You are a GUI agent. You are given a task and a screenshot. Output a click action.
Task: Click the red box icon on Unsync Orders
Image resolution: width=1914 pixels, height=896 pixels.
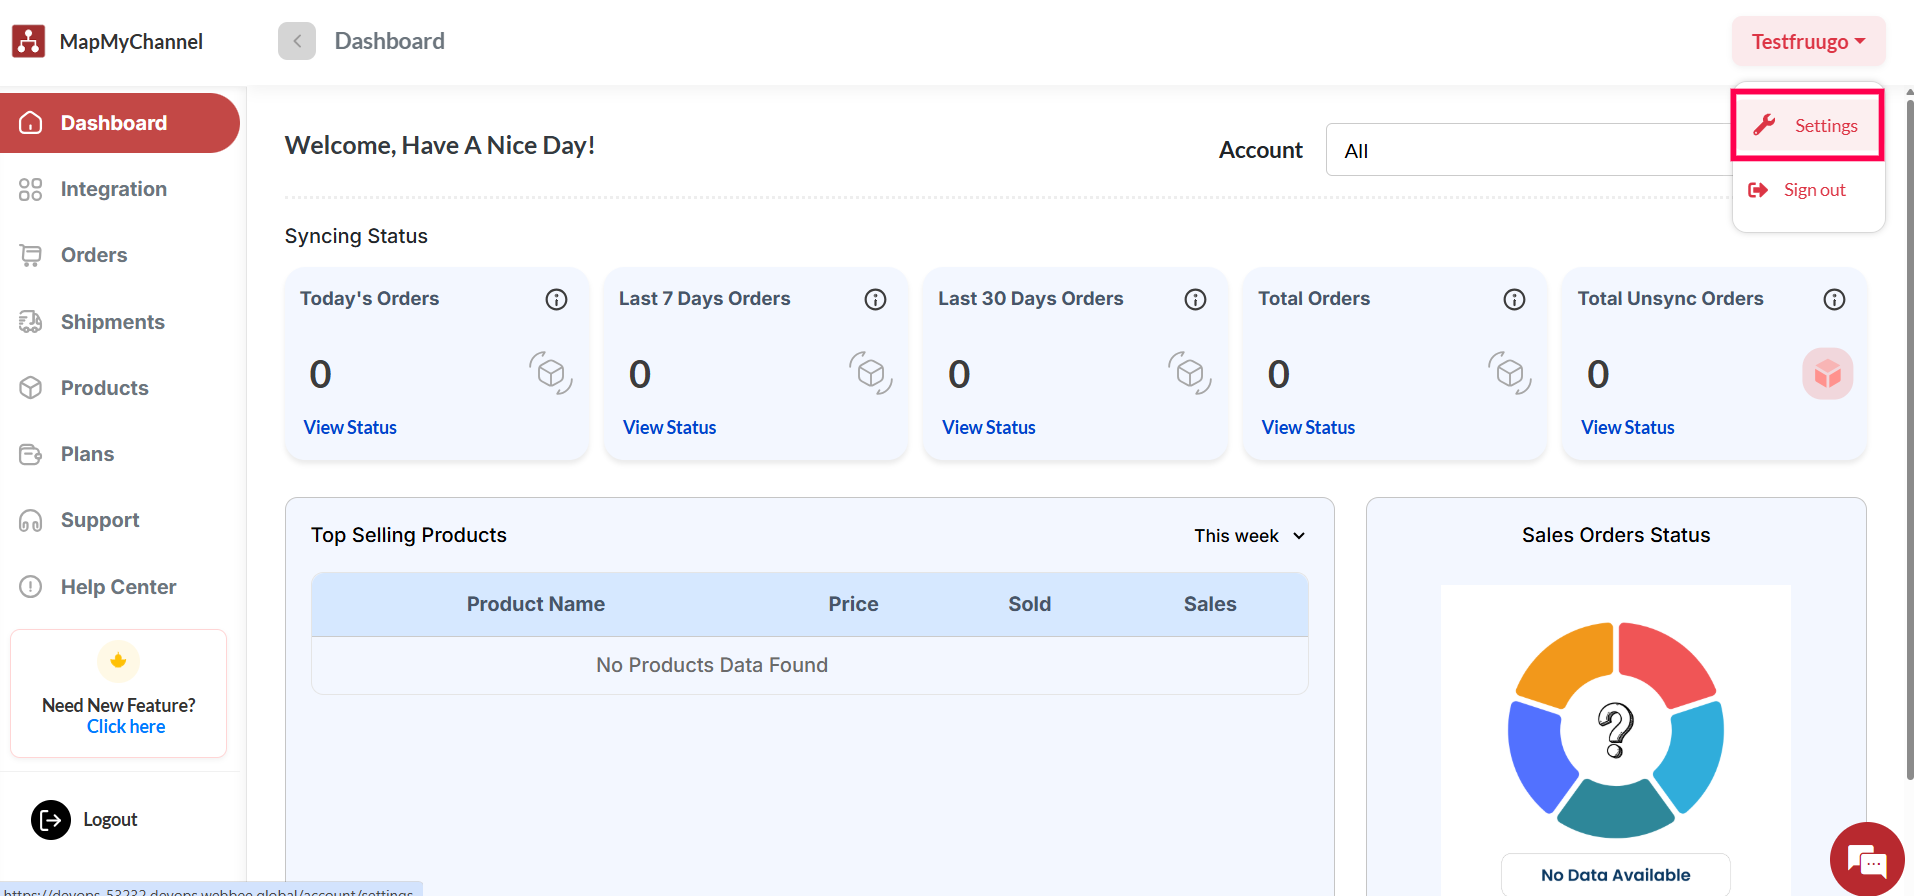pyautogui.click(x=1827, y=374)
